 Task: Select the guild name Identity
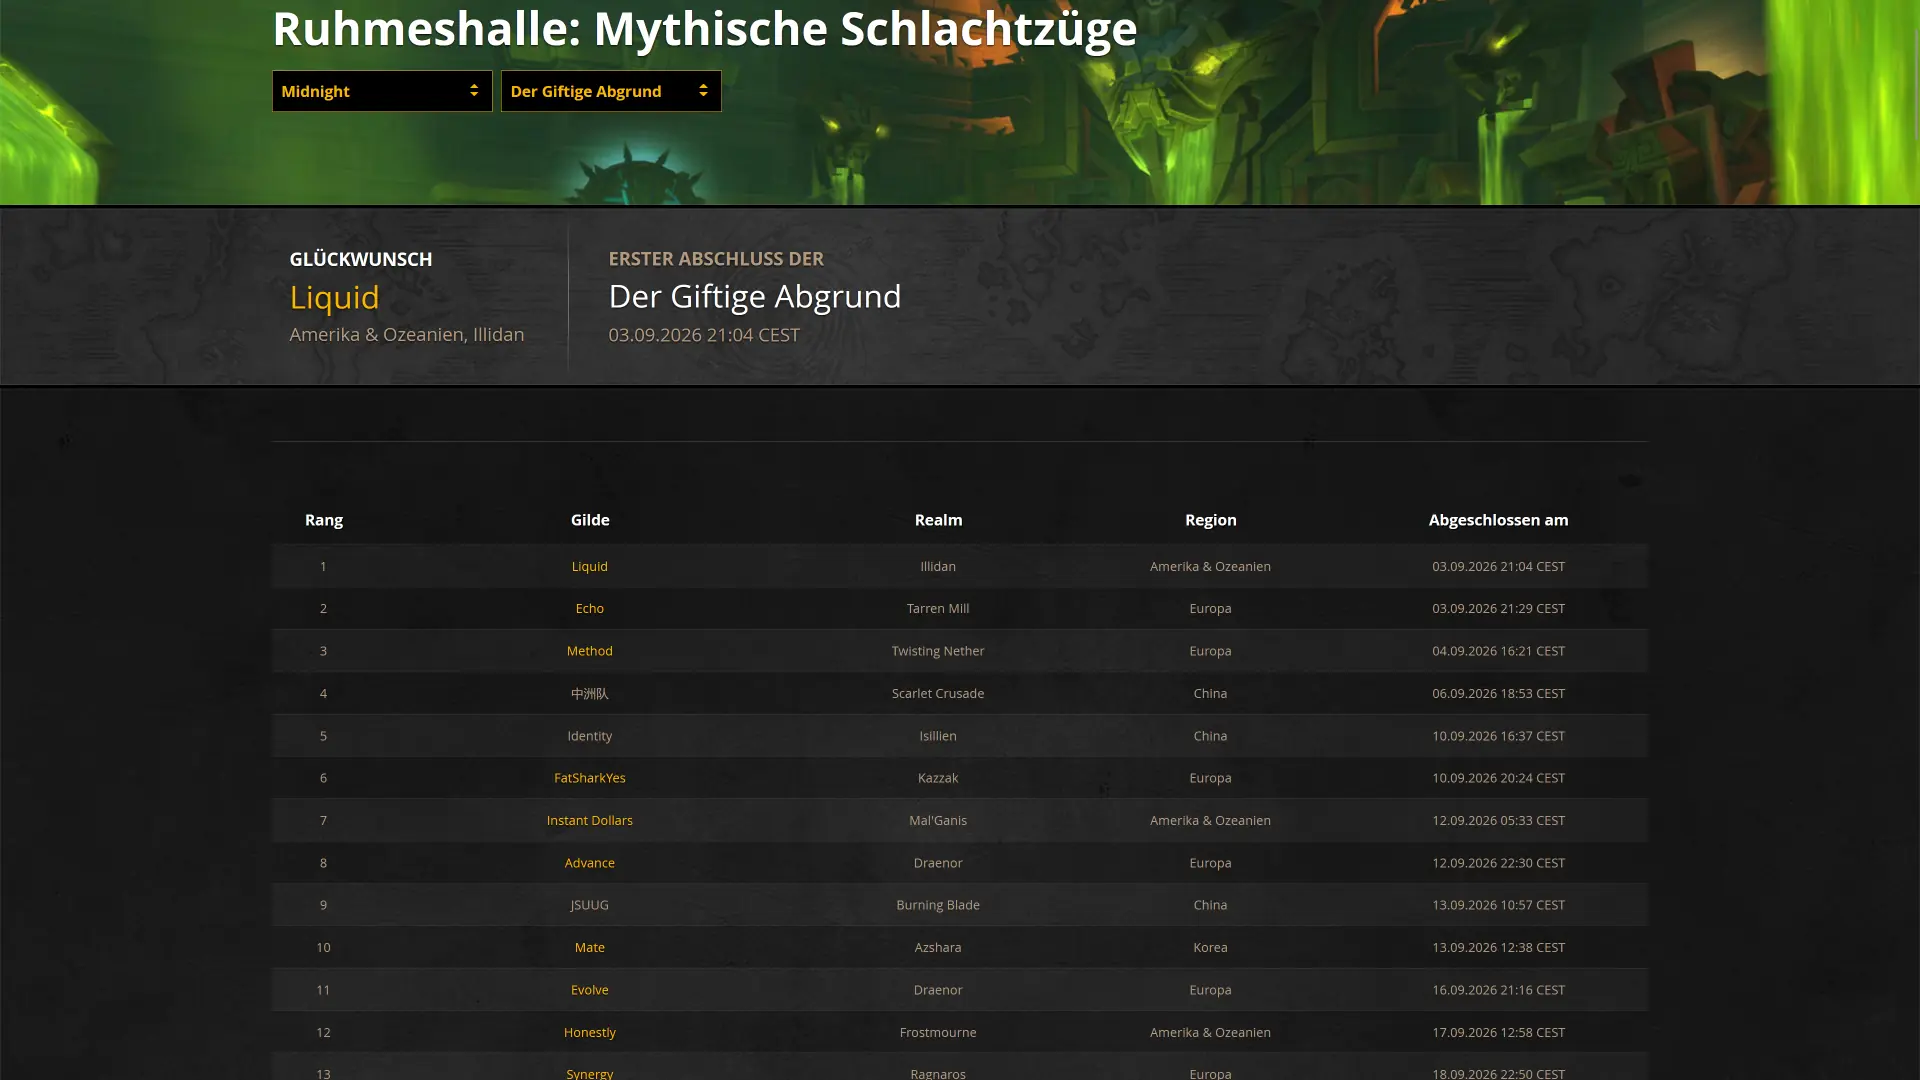589,736
